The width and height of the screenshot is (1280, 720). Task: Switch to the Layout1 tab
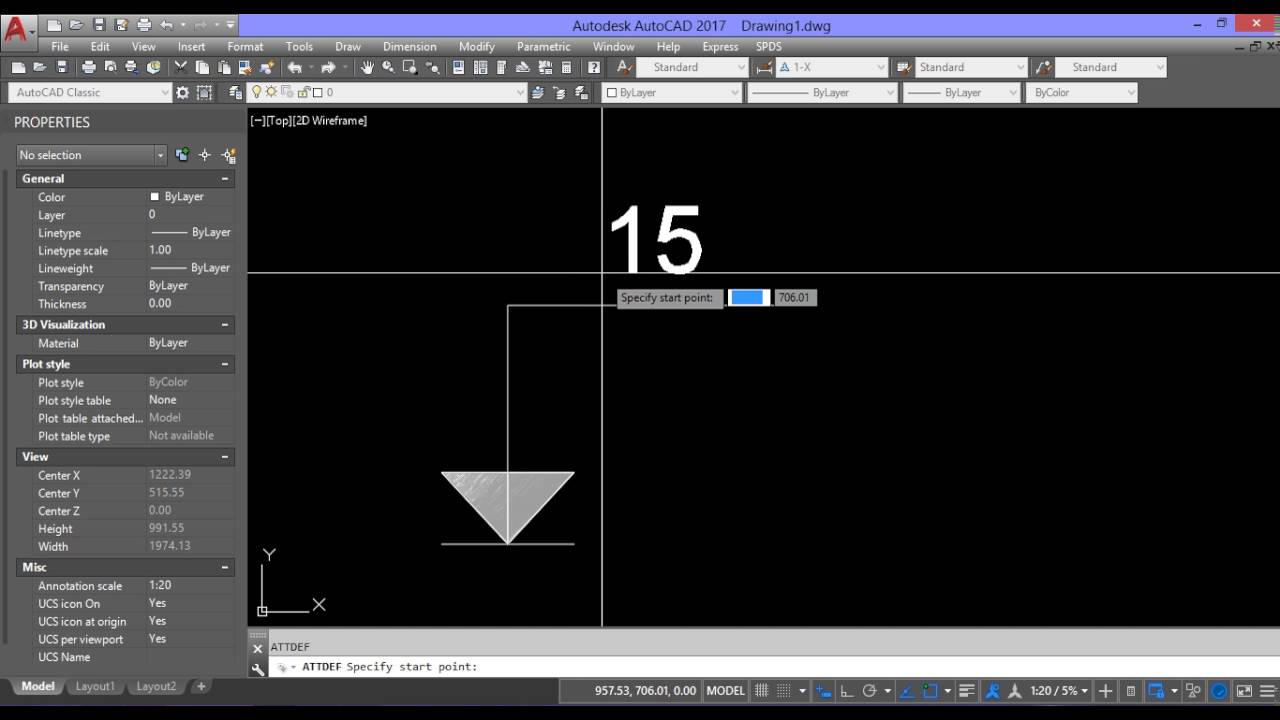click(x=95, y=686)
